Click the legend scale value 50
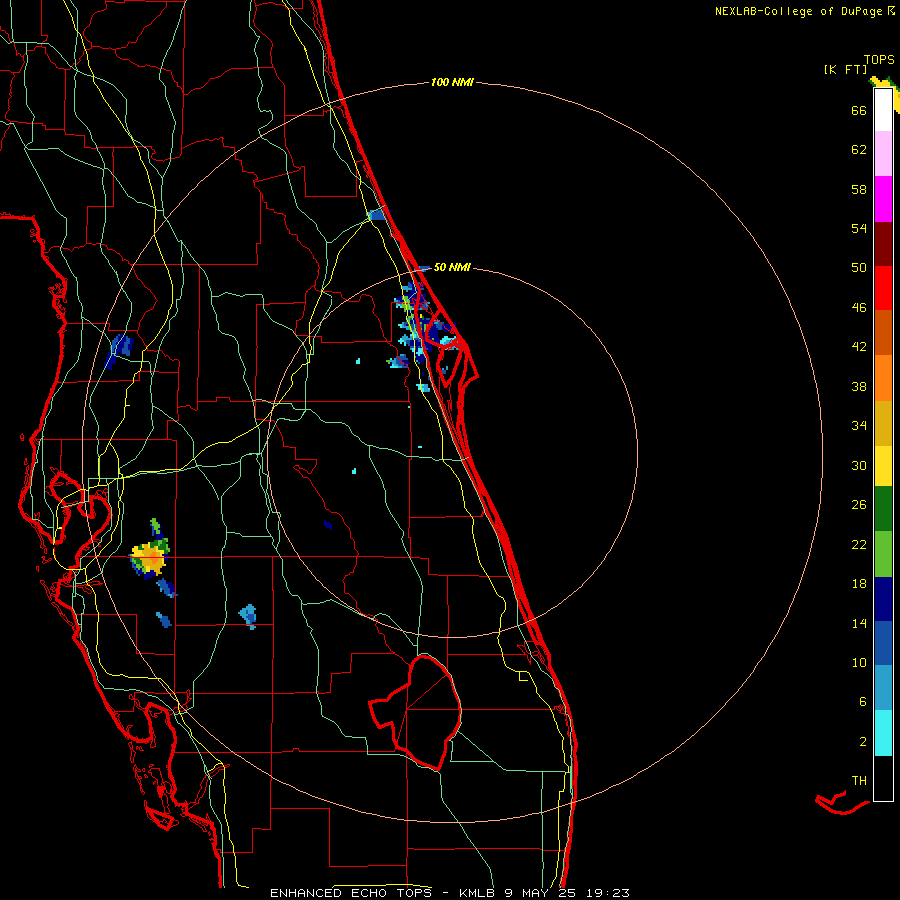This screenshot has width=900, height=900. pos(859,268)
